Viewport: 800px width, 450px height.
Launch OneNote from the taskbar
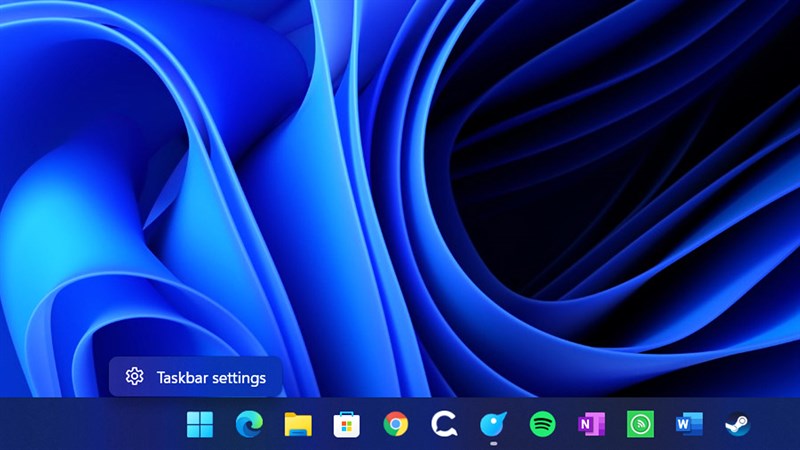coord(591,425)
